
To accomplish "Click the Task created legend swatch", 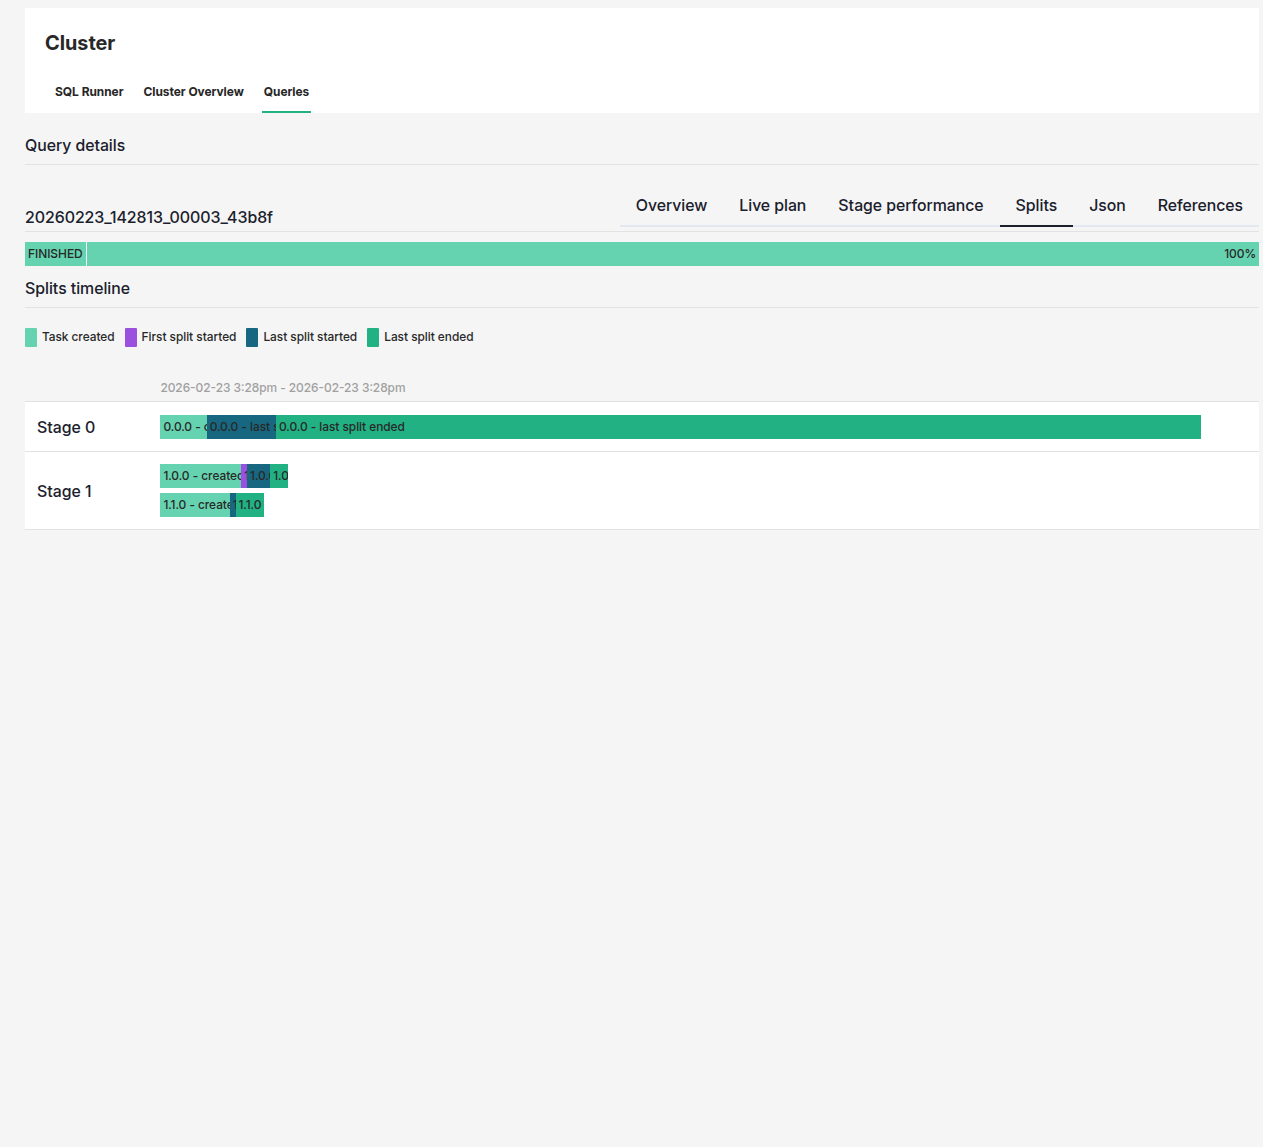I will pyautogui.click(x=31, y=337).
